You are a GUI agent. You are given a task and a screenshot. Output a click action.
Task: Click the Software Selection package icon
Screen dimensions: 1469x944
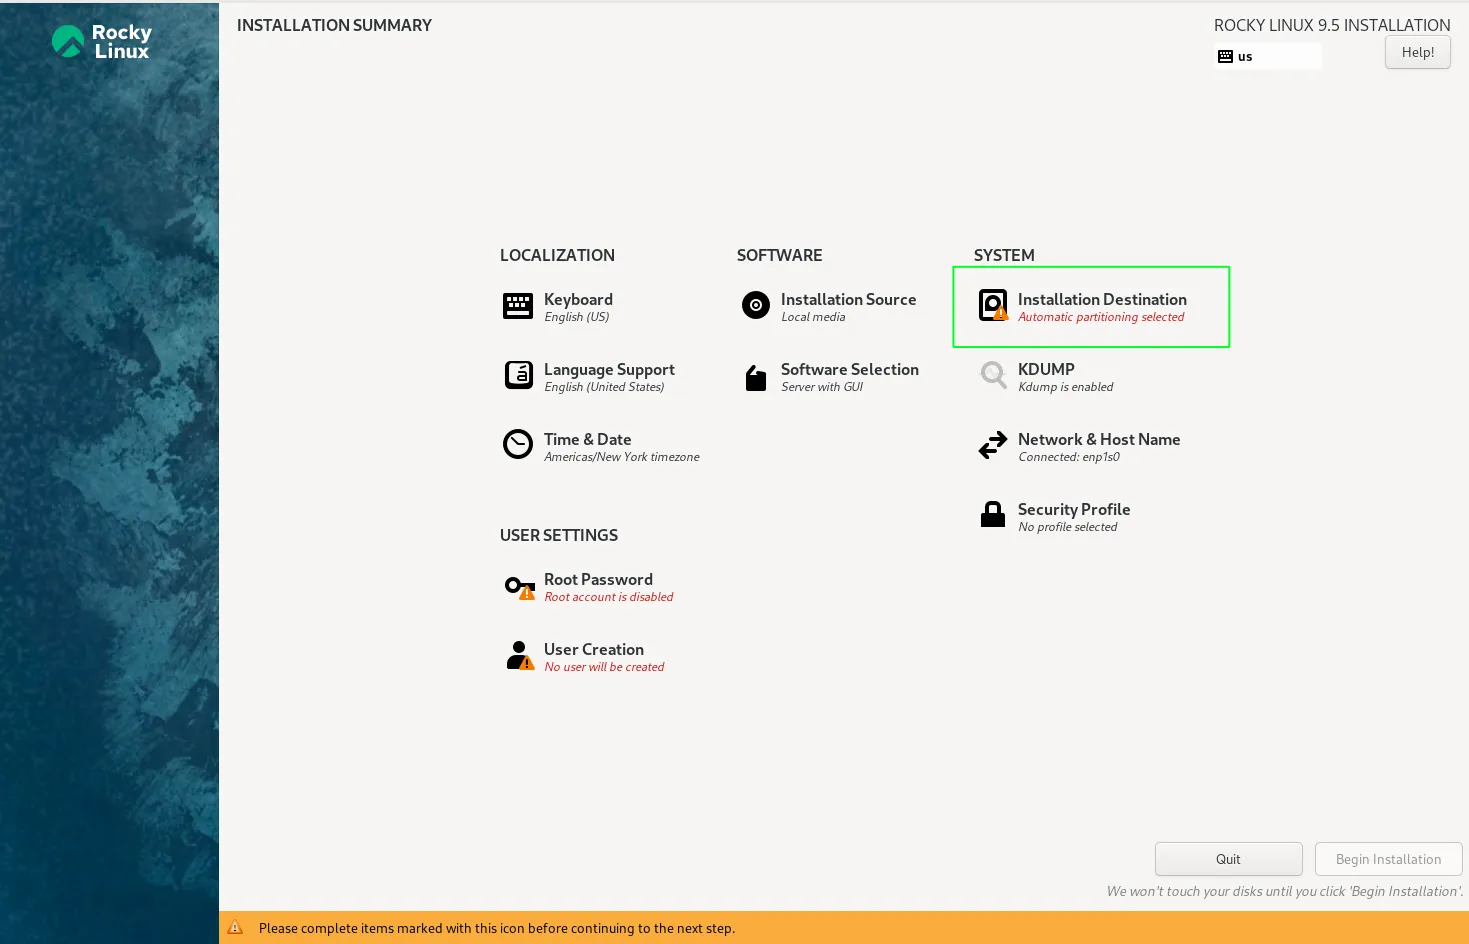coord(756,377)
